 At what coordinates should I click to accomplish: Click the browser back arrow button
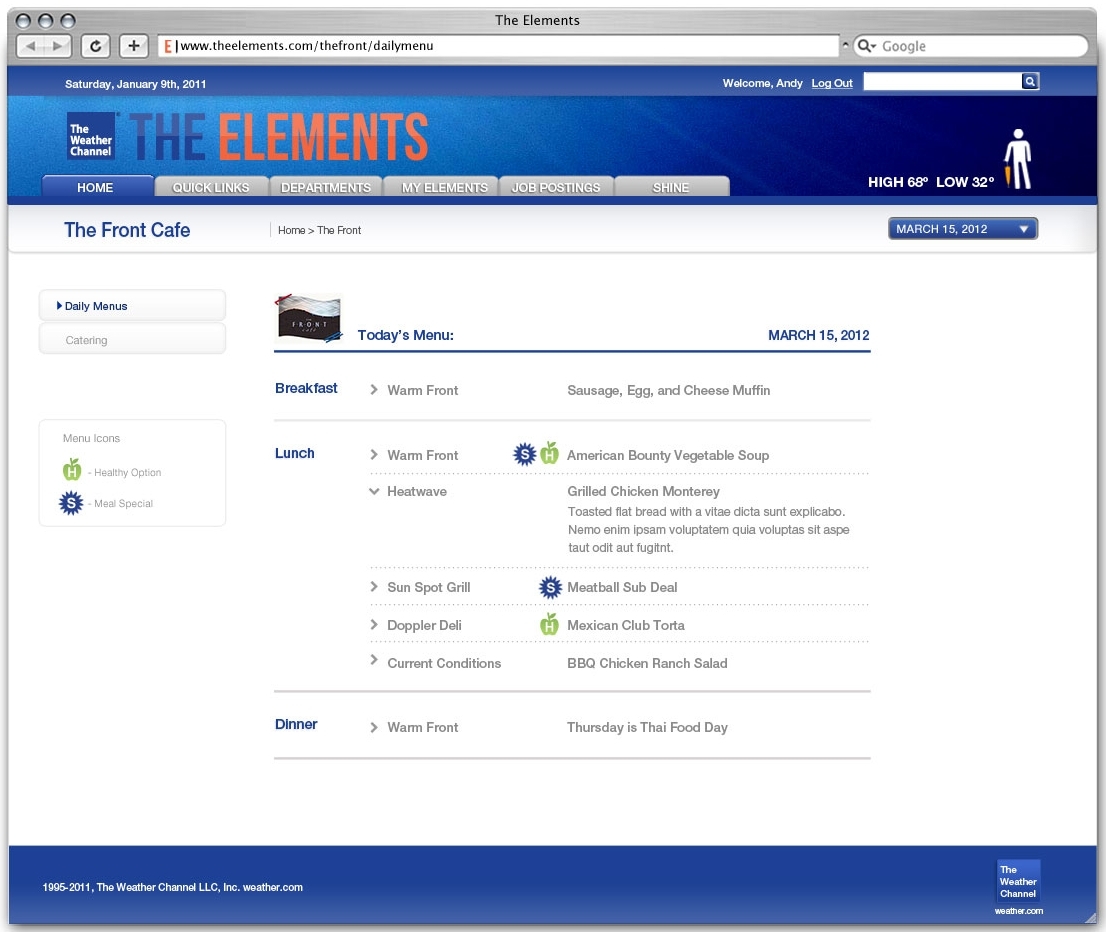pos(30,46)
